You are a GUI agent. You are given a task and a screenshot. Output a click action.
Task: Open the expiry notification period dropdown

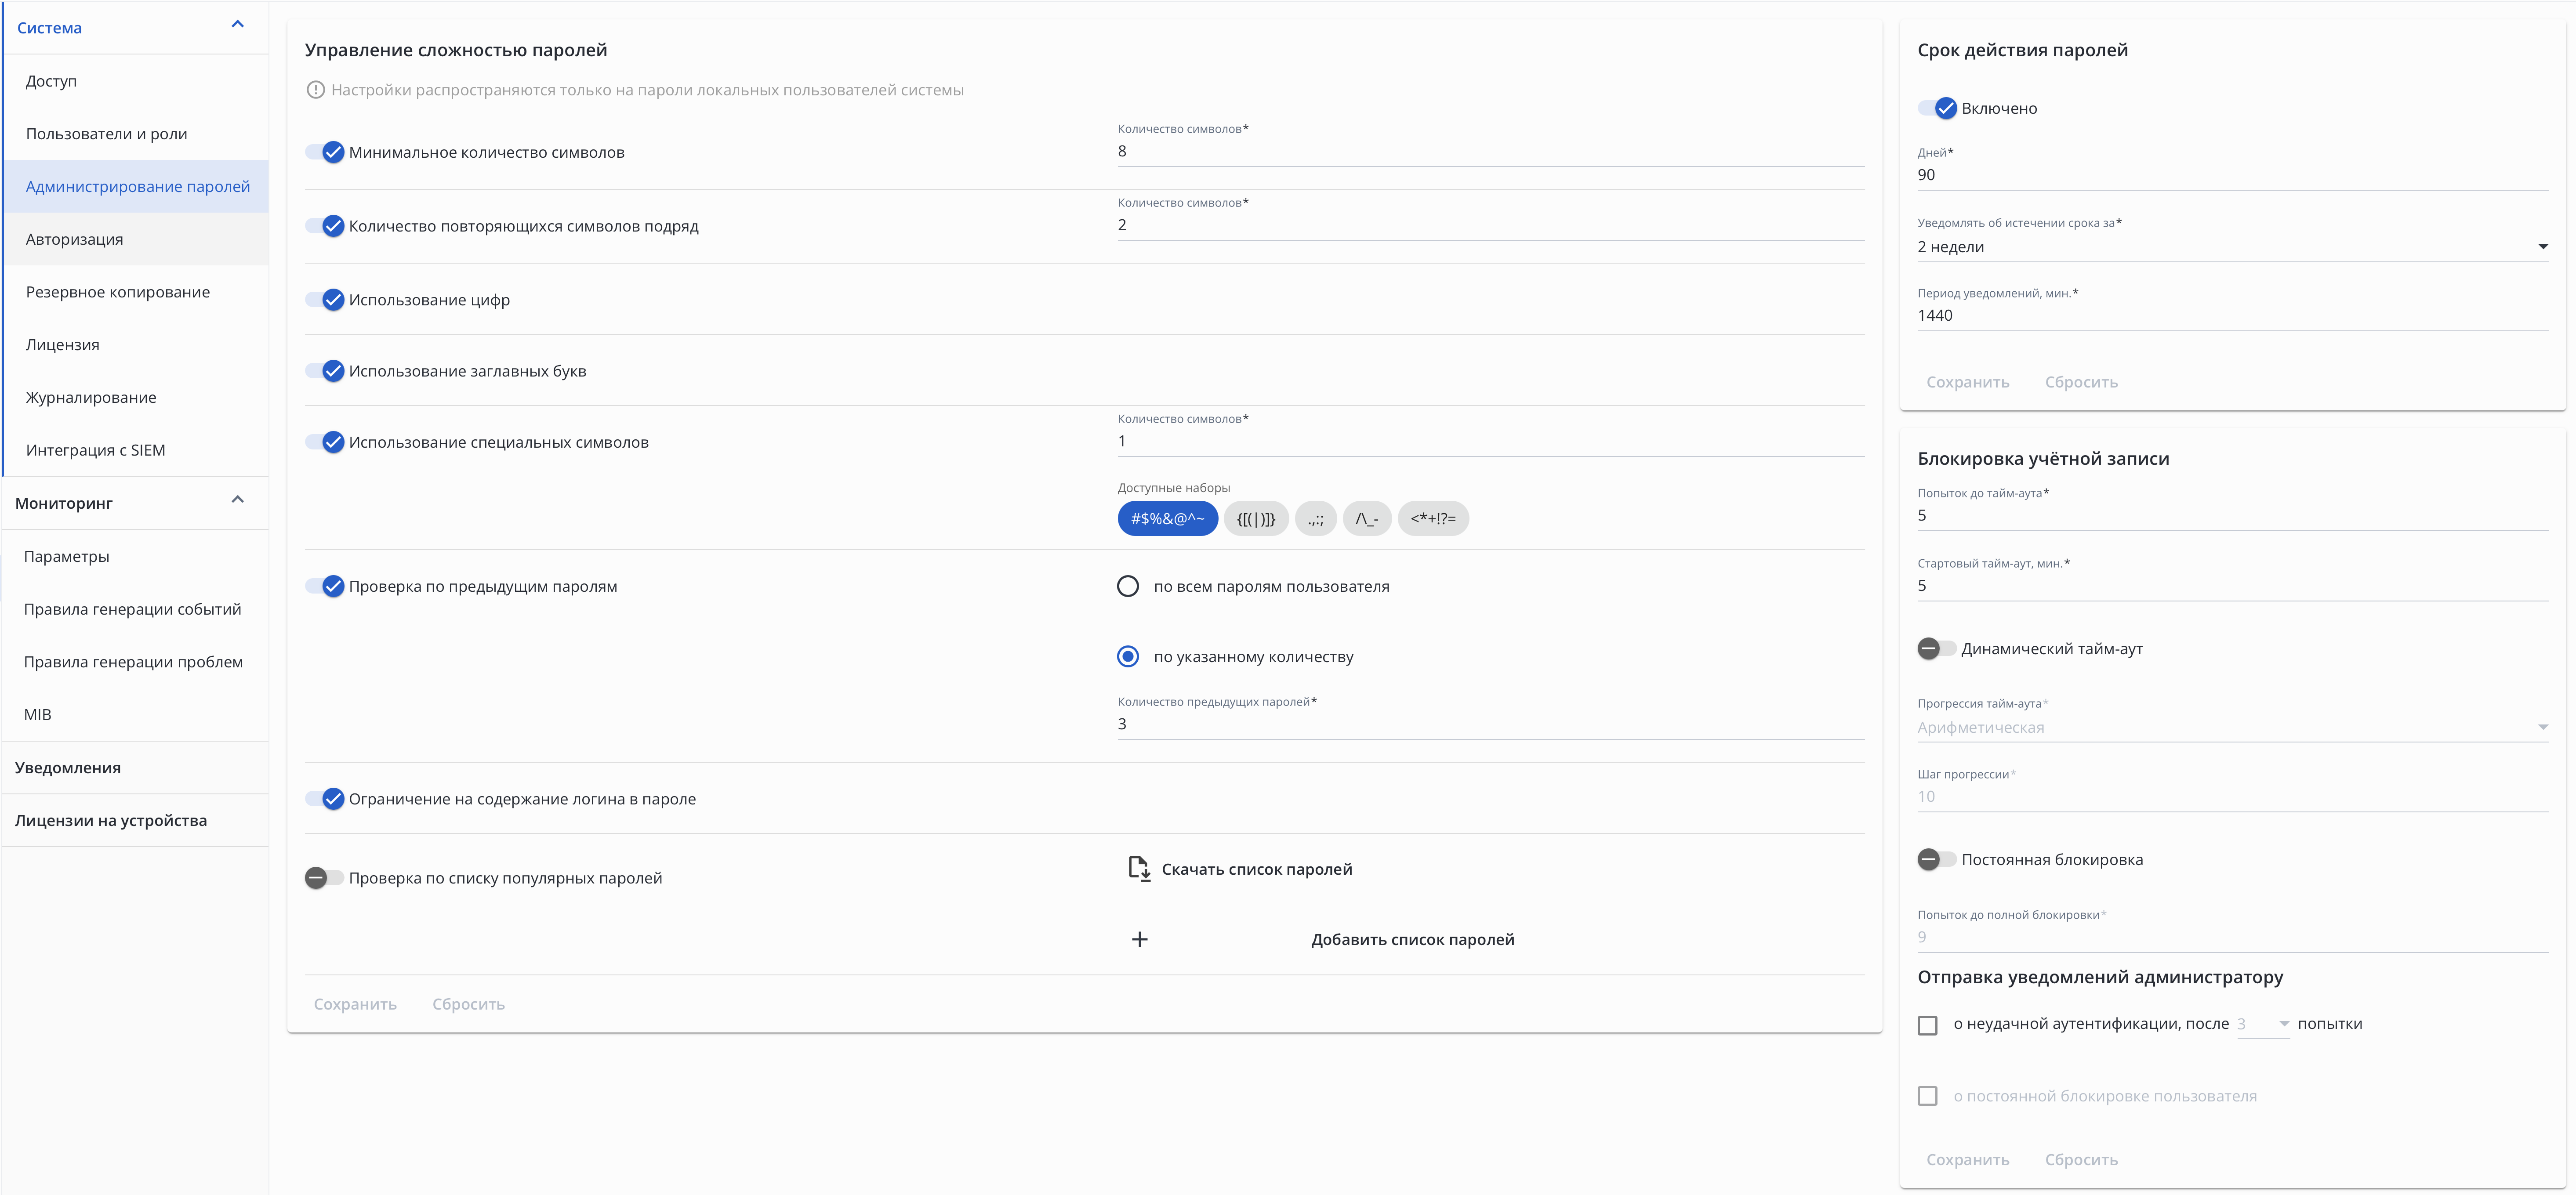(x=2231, y=247)
